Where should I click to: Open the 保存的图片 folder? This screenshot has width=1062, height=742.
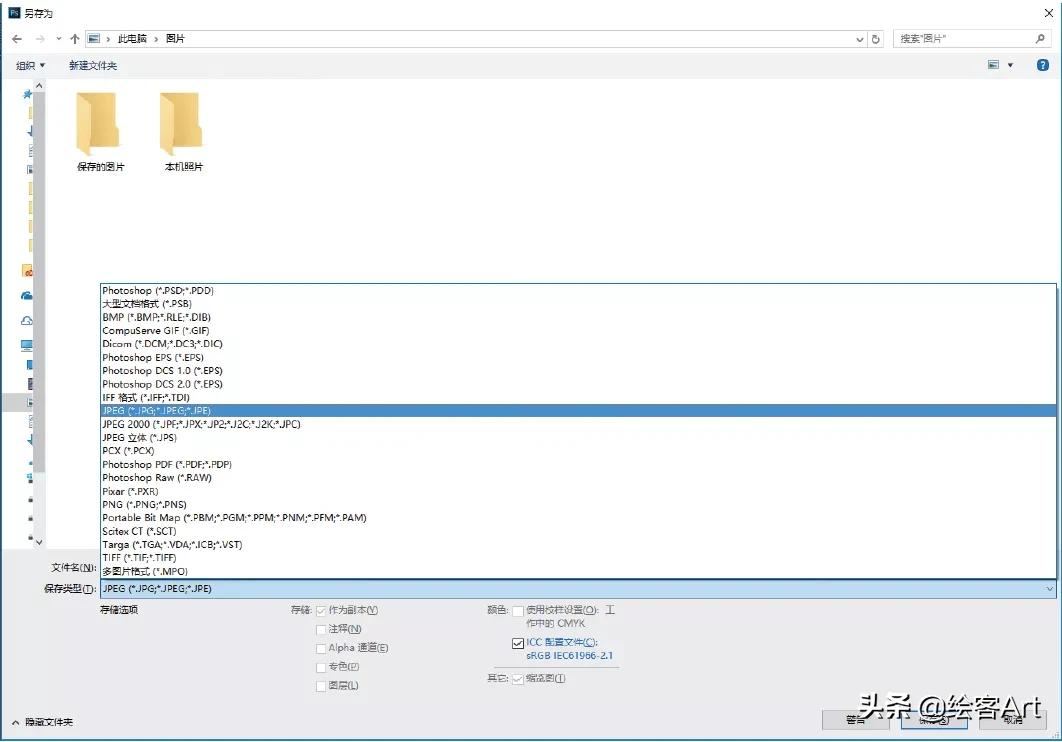pos(100,133)
